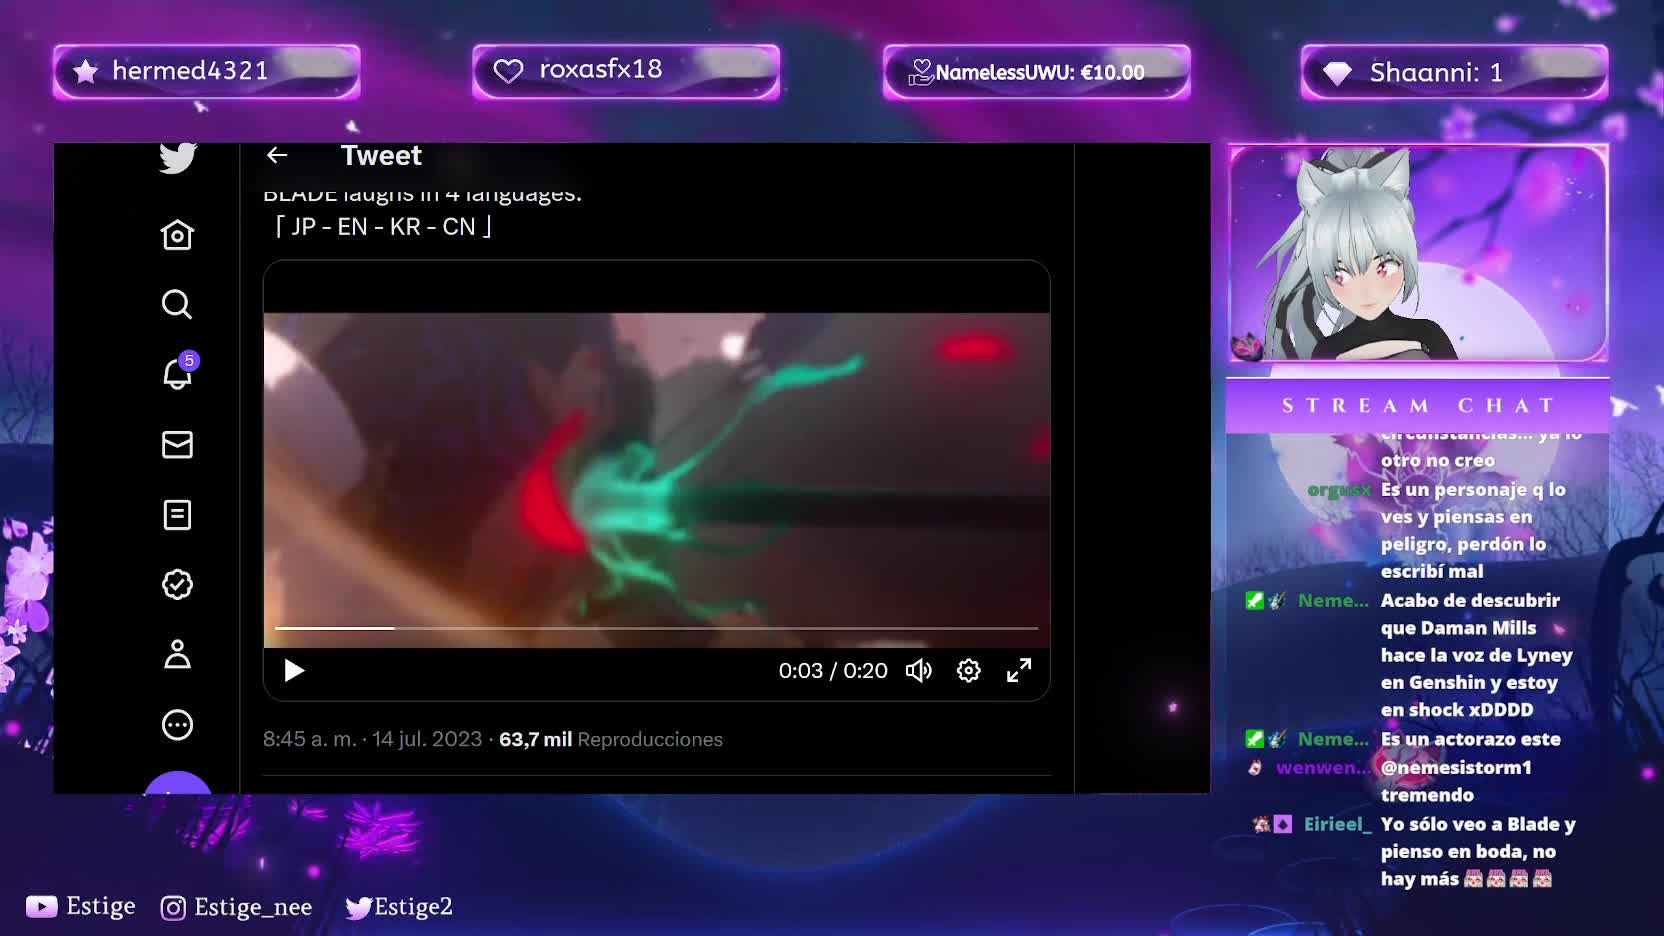Seek along the video progress bar
The width and height of the screenshot is (1664, 936).
656,628
